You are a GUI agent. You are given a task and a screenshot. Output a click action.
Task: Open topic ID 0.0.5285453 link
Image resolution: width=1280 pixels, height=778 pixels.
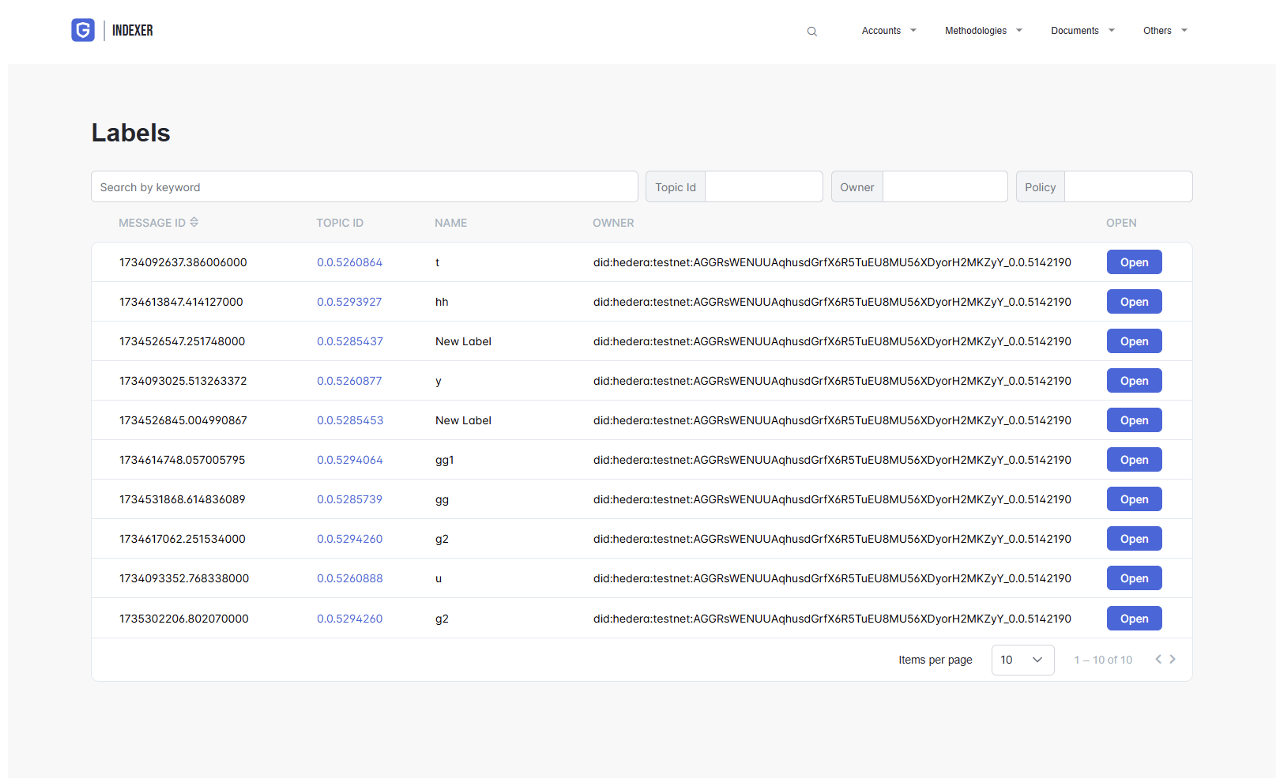[x=350, y=421]
